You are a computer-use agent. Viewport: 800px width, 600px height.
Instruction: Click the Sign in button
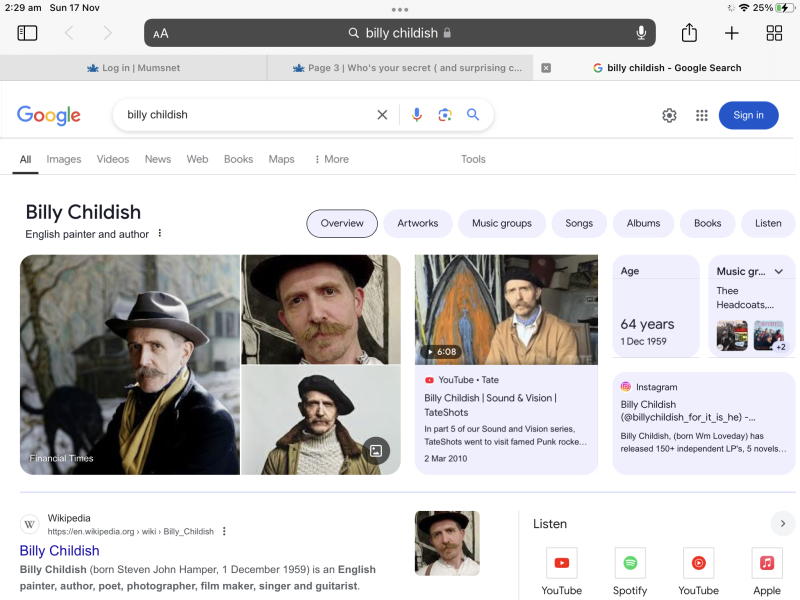[x=748, y=115]
